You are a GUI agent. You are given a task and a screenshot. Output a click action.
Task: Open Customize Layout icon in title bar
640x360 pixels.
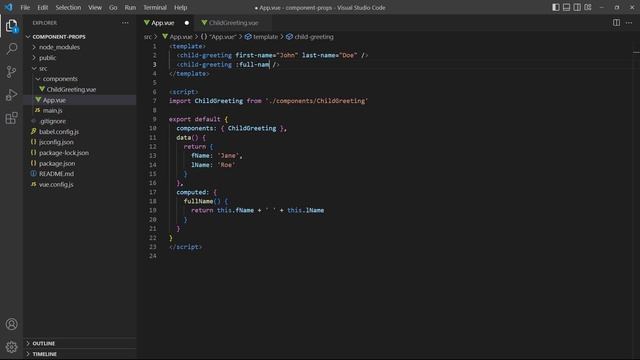point(588,7)
